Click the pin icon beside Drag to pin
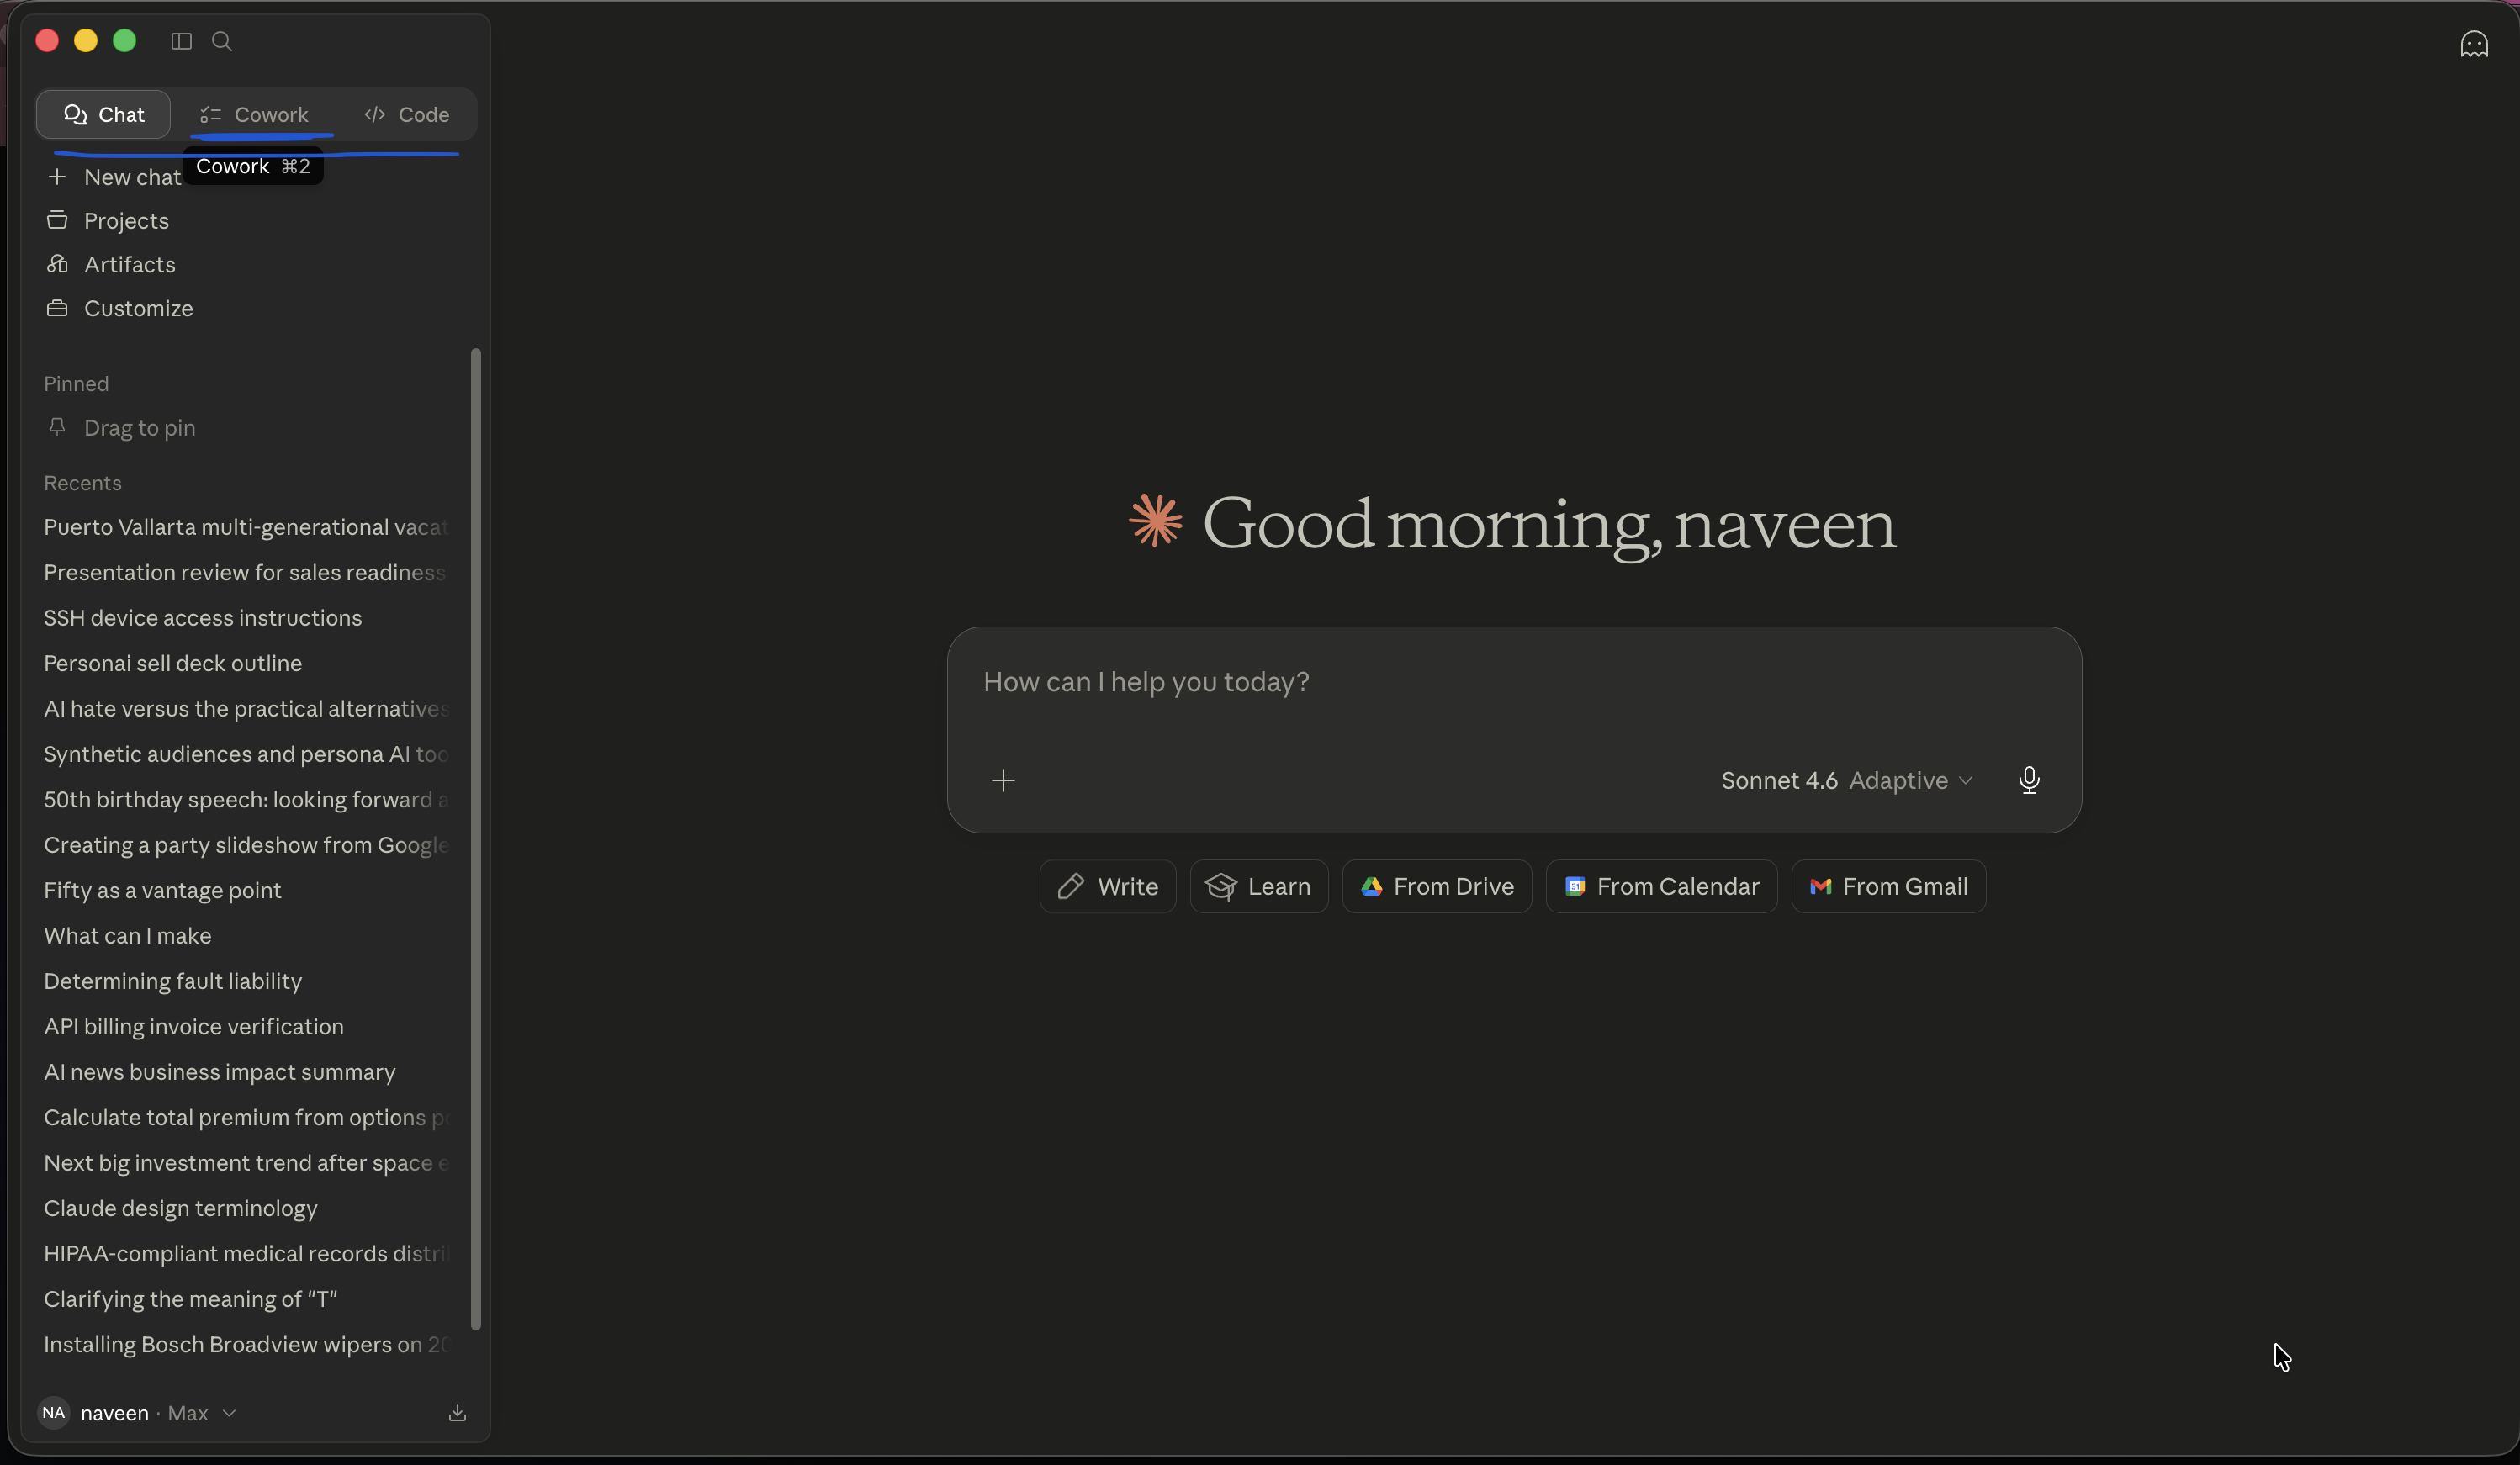Screen dimensions: 2520x1465 coord(57,427)
